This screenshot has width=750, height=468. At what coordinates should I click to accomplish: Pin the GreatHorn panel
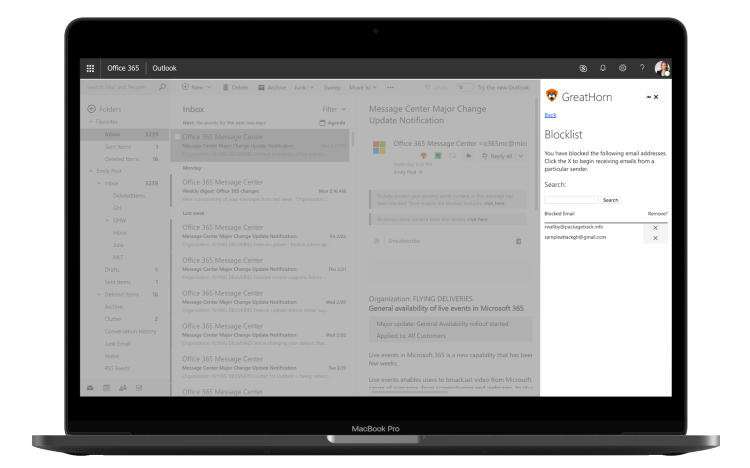649,97
